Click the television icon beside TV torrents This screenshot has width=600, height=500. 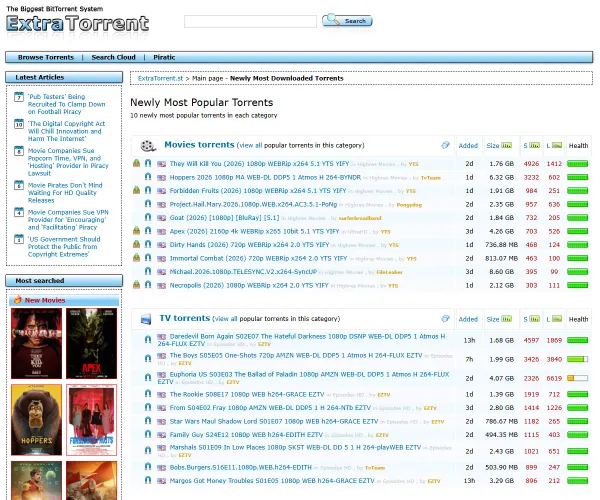click(146, 319)
